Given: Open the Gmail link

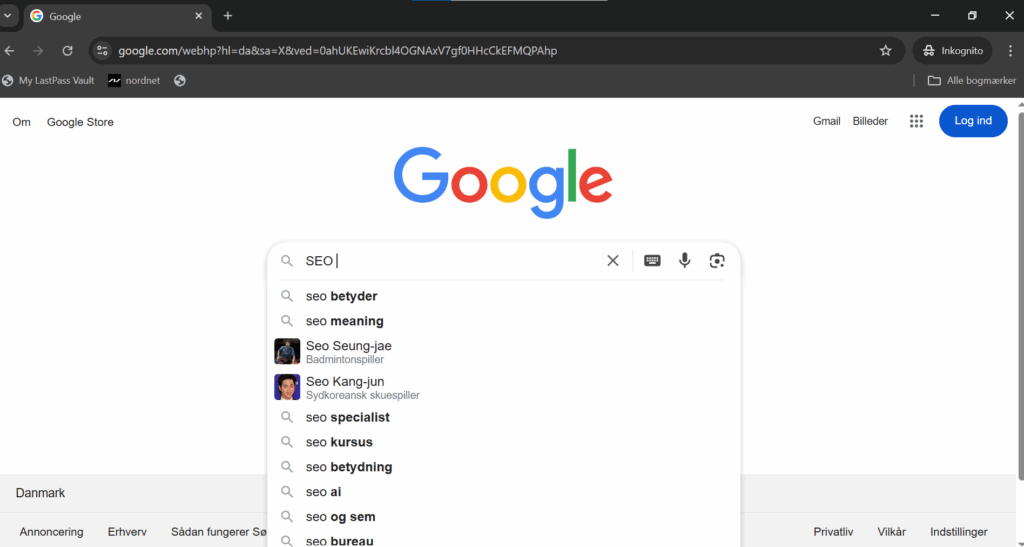Looking at the screenshot, I should click(826, 121).
